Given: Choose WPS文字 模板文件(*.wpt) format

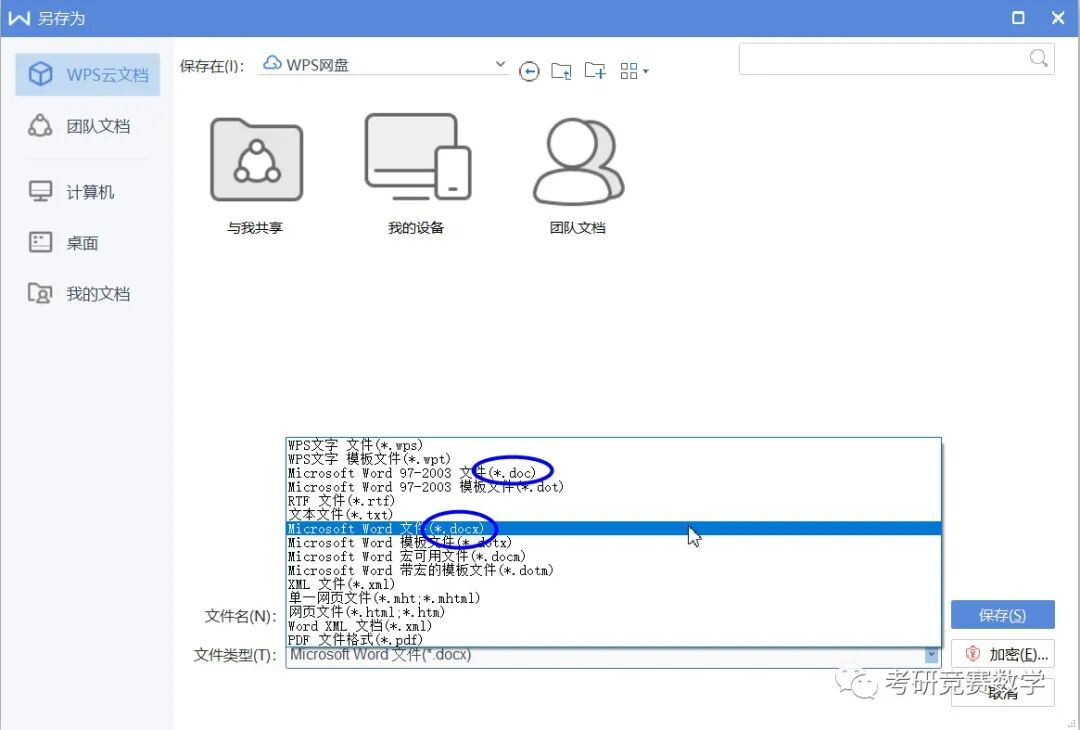Looking at the screenshot, I should [613, 459].
